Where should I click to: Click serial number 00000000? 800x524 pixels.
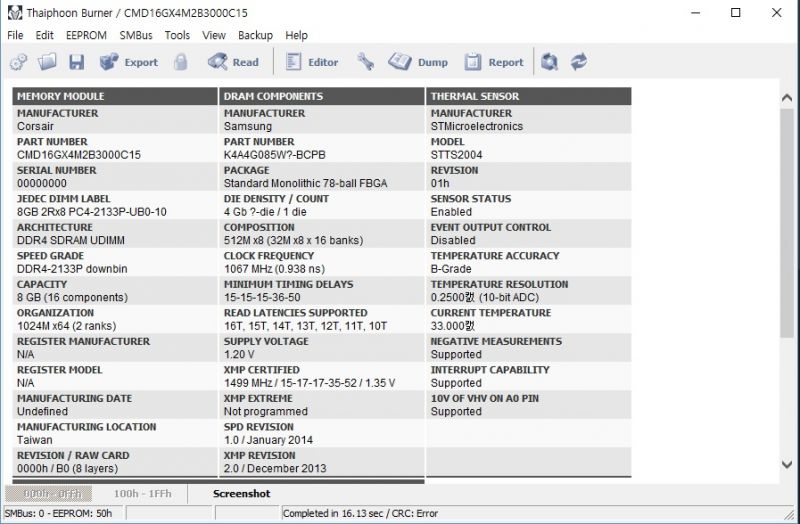[42, 183]
